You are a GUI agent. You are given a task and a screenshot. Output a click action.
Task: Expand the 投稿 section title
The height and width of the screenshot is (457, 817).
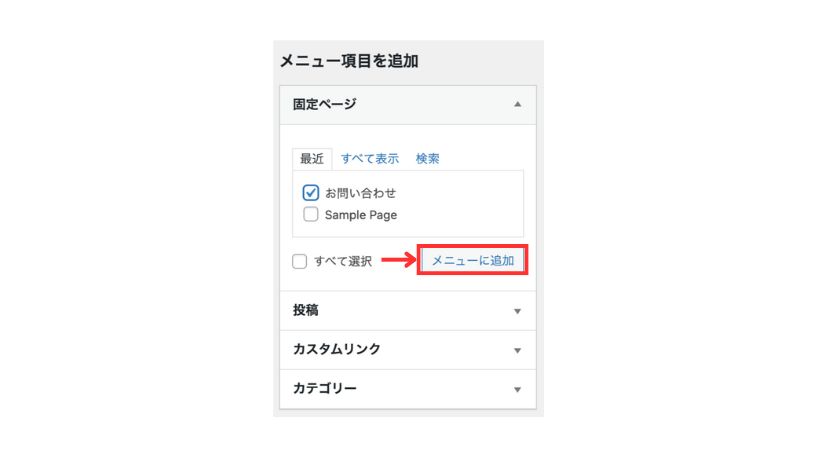pyautogui.click(x=305, y=310)
